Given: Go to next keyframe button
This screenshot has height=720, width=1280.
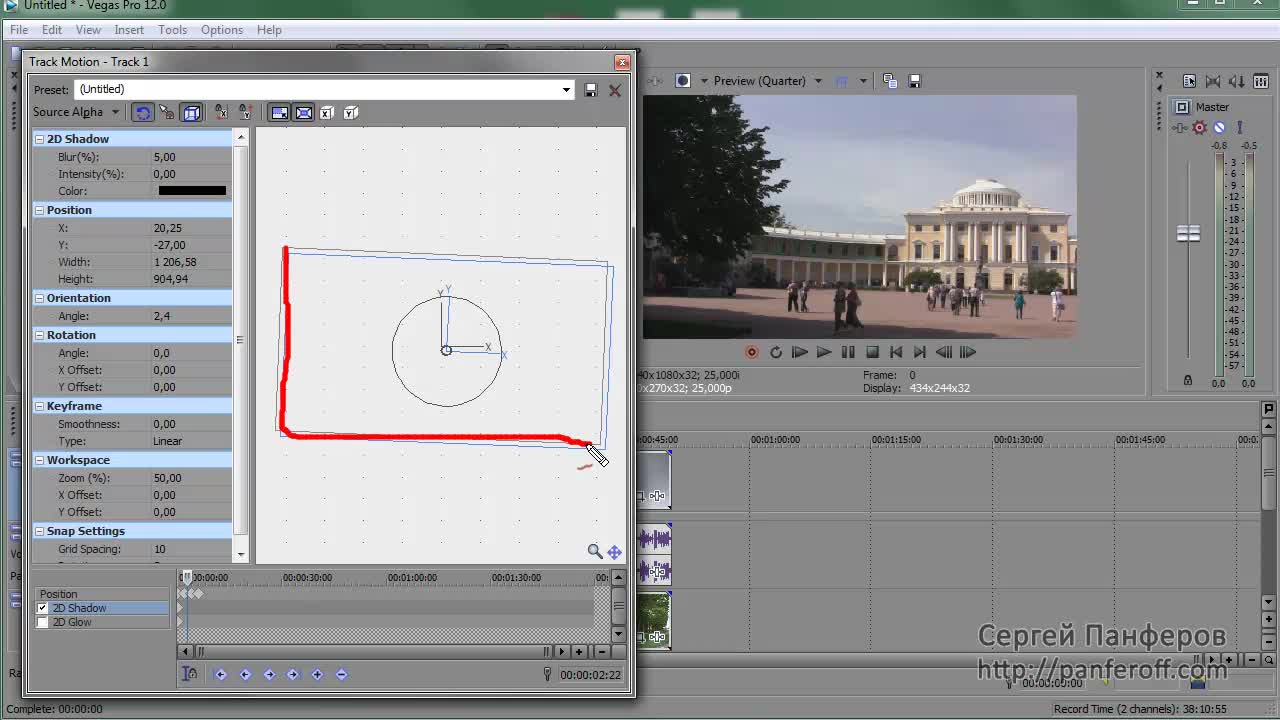Looking at the screenshot, I should (269, 675).
